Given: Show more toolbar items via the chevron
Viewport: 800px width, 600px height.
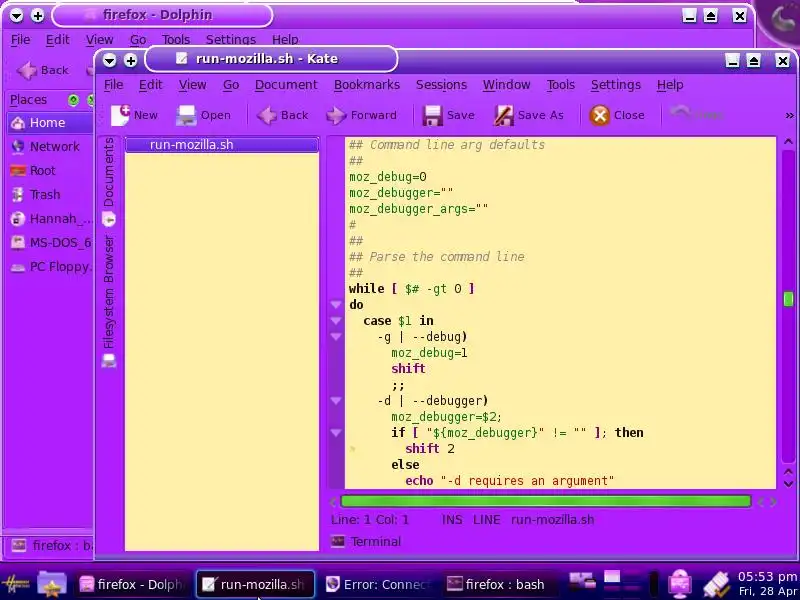Looking at the screenshot, I should pos(789,116).
